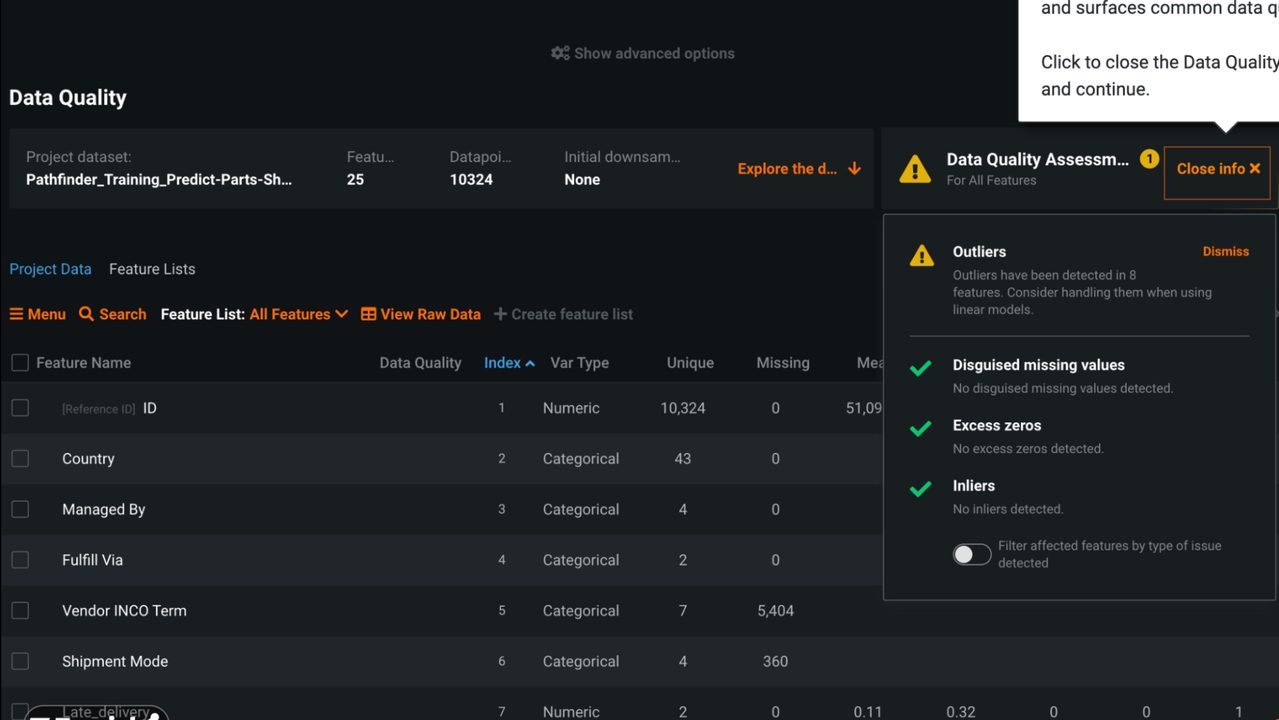The image size is (1279, 720).
Task: Open the Menu with the hamburger icon
Action: pyautogui.click(x=17, y=314)
